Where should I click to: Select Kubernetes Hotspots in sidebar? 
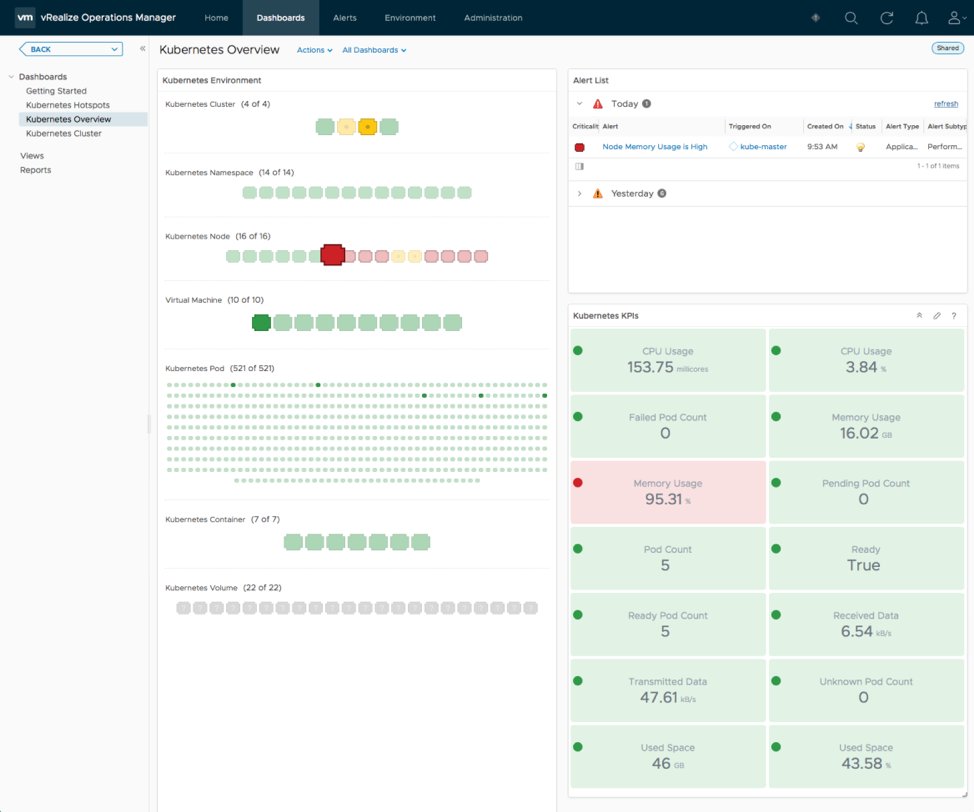coord(68,105)
